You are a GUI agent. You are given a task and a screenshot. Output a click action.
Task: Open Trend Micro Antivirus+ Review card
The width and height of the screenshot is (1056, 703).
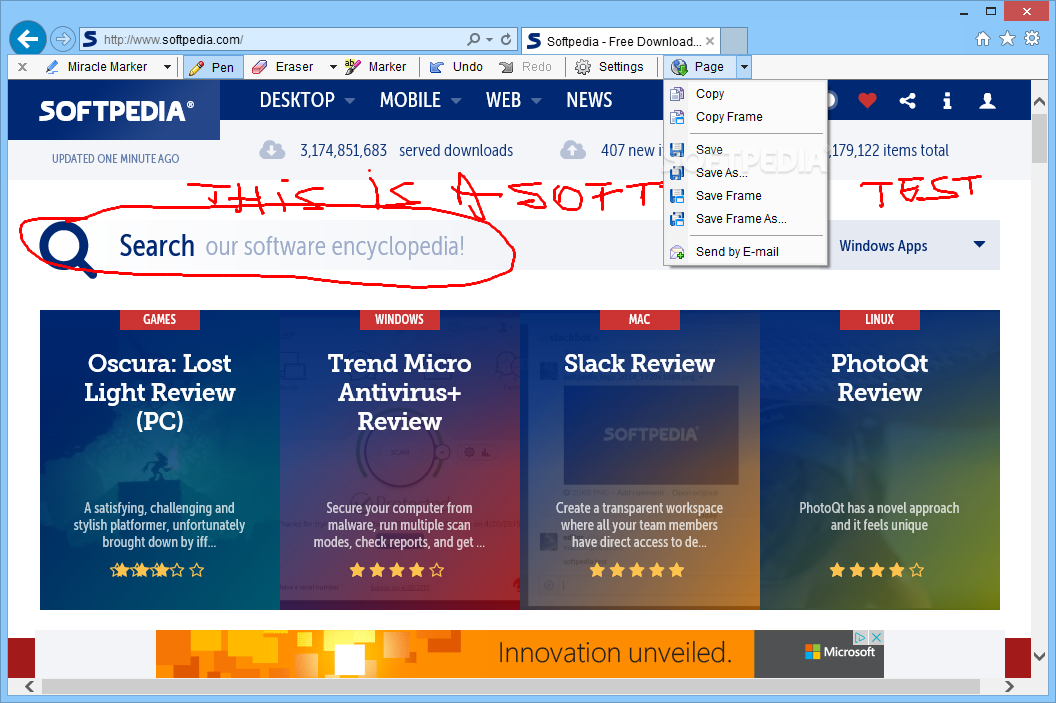coord(399,460)
